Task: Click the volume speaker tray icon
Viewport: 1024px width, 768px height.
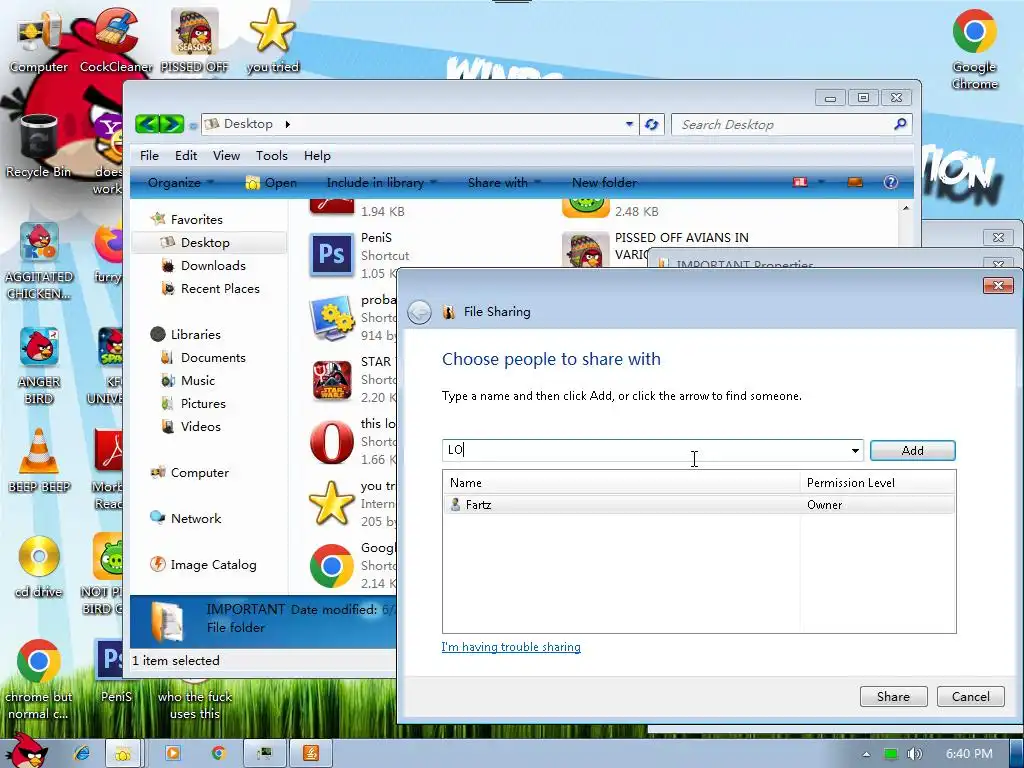Action: pyautogui.click(x=914, y=754)
